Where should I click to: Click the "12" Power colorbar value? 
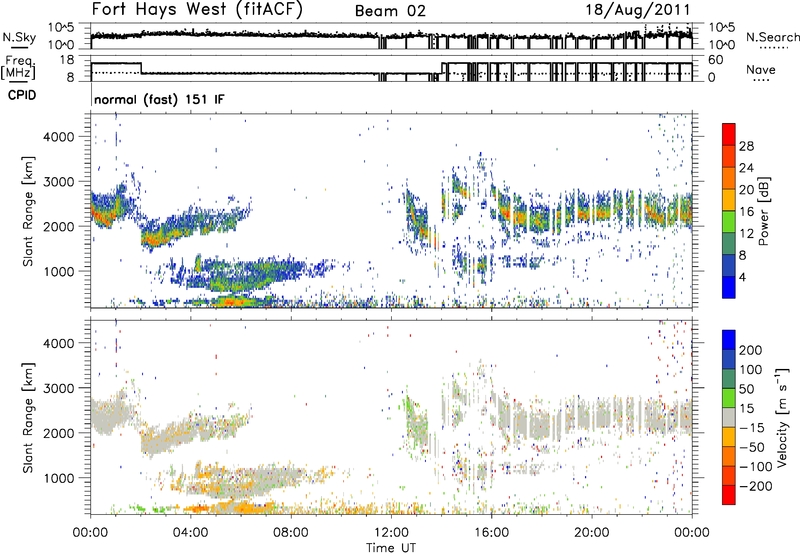pyautogui.click(x=746, y=234)
